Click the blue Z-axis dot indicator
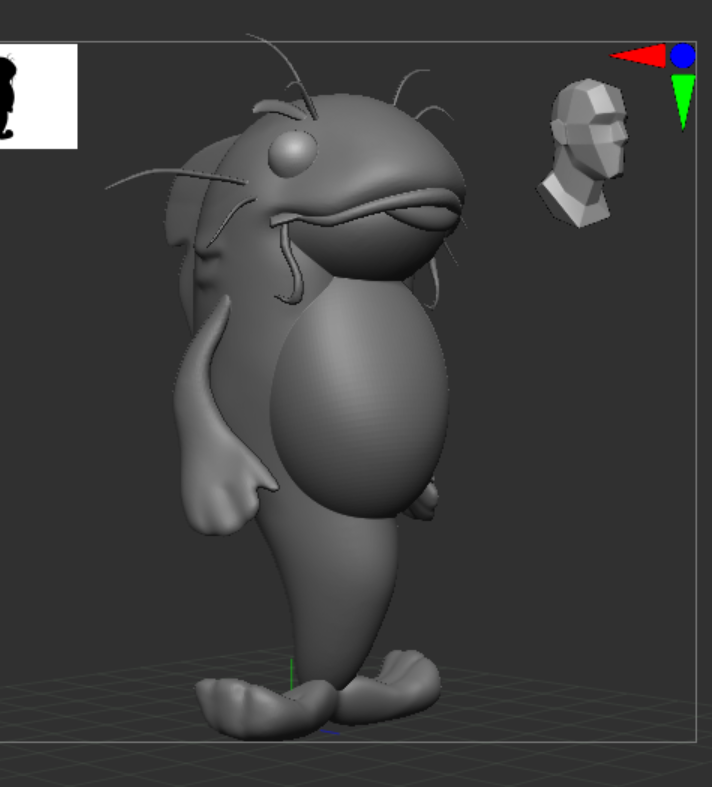712x787 pixels. [x=683, y=55]
